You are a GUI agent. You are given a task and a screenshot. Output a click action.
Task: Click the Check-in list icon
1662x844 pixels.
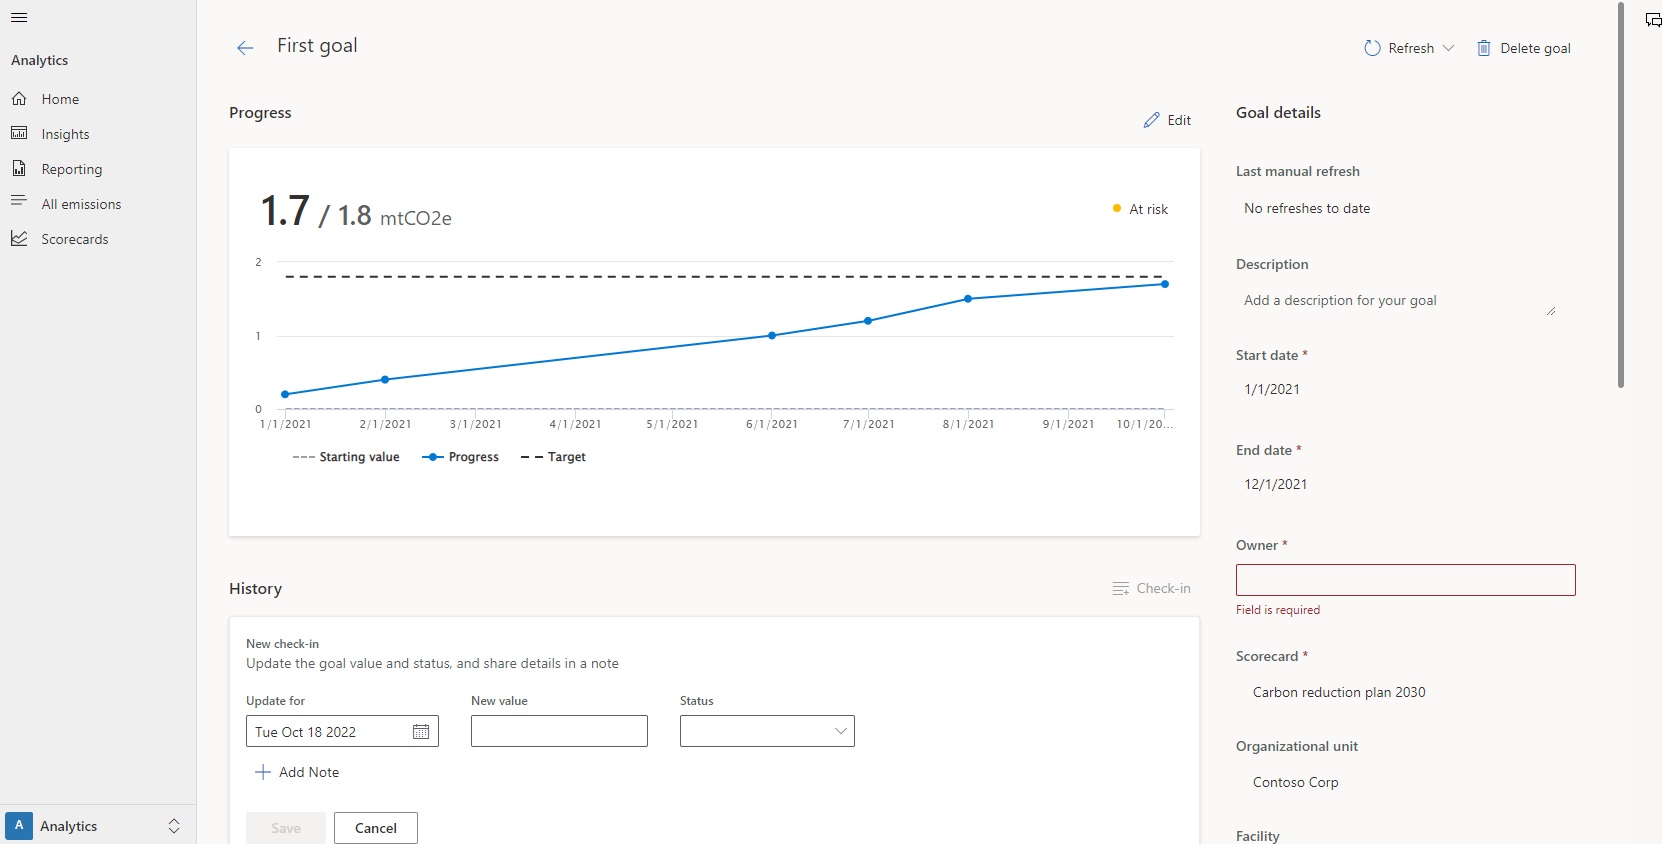point(1121,588)
